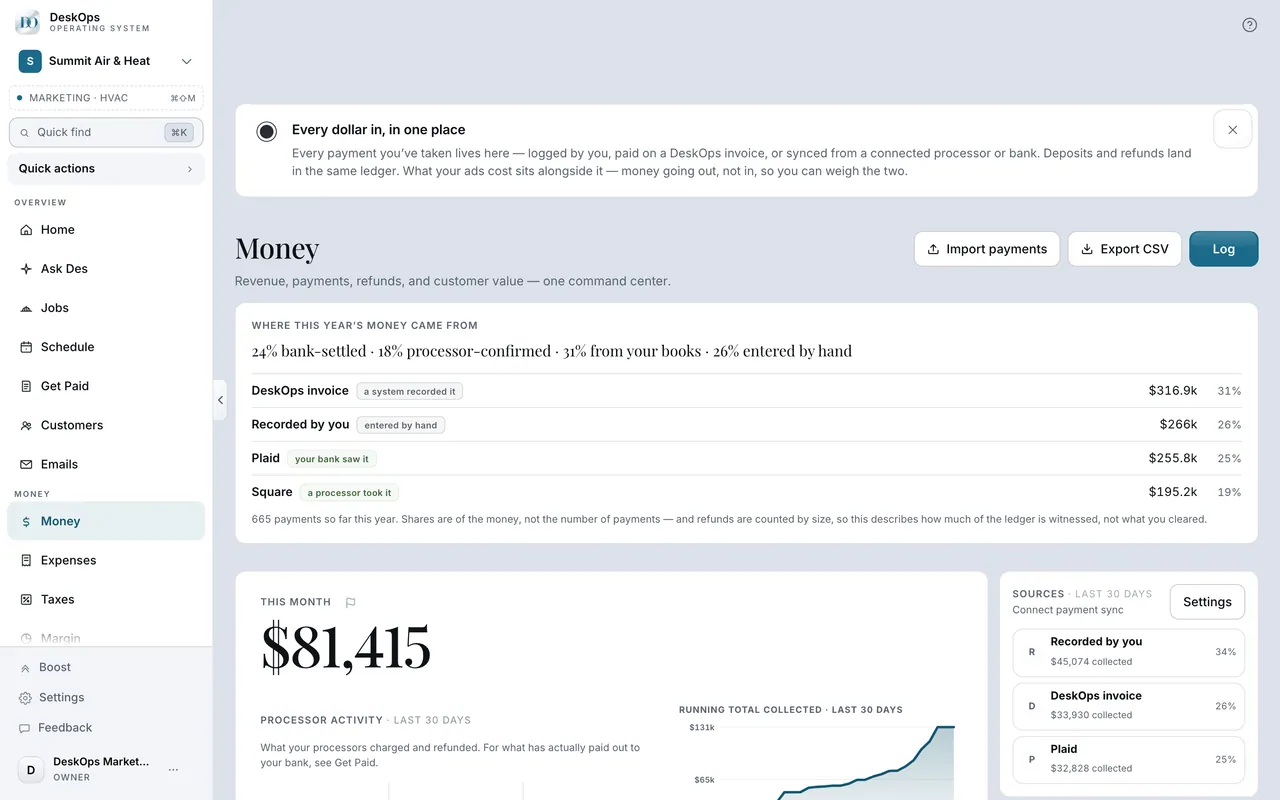
Task: Click the Ask Des sparkle icon
Action: (x=26, y=269)
